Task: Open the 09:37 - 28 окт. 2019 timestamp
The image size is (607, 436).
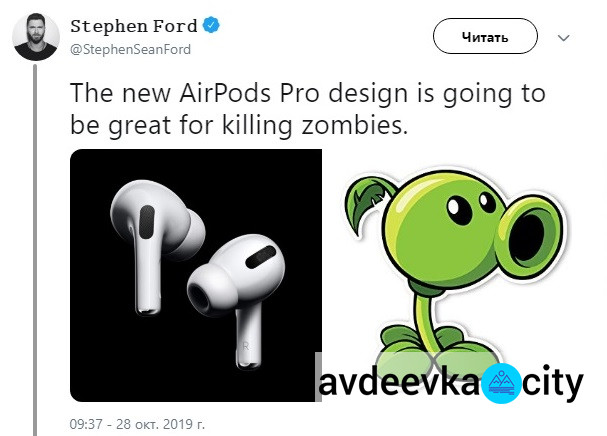Action: (x=137, y=424)
